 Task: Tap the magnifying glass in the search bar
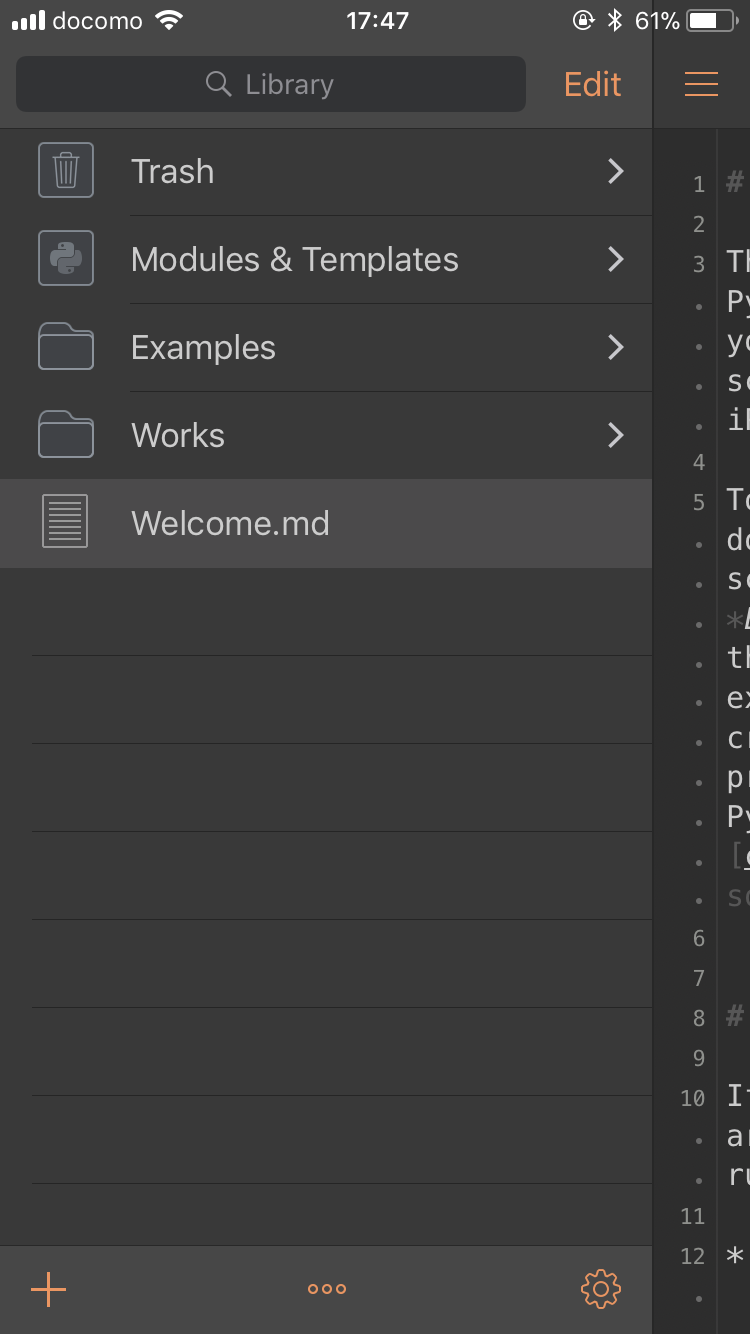tap(218, 84)
